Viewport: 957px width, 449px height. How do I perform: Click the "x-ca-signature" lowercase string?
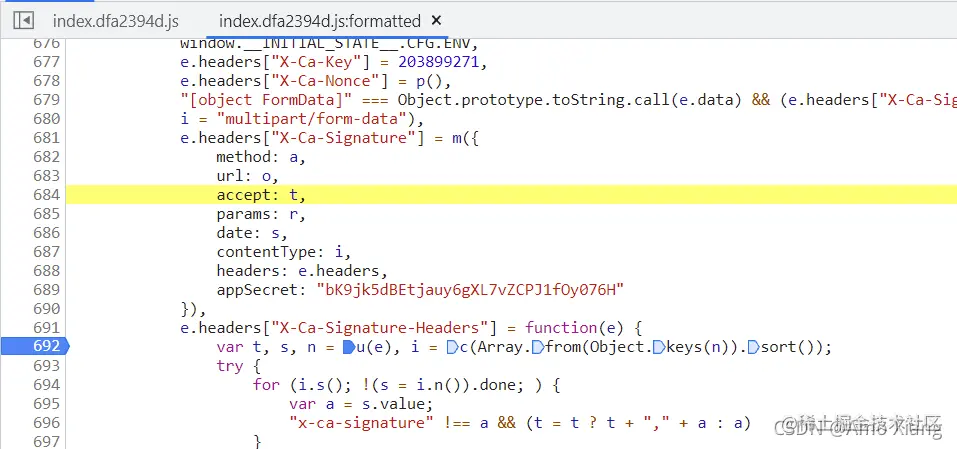point(361,423)
